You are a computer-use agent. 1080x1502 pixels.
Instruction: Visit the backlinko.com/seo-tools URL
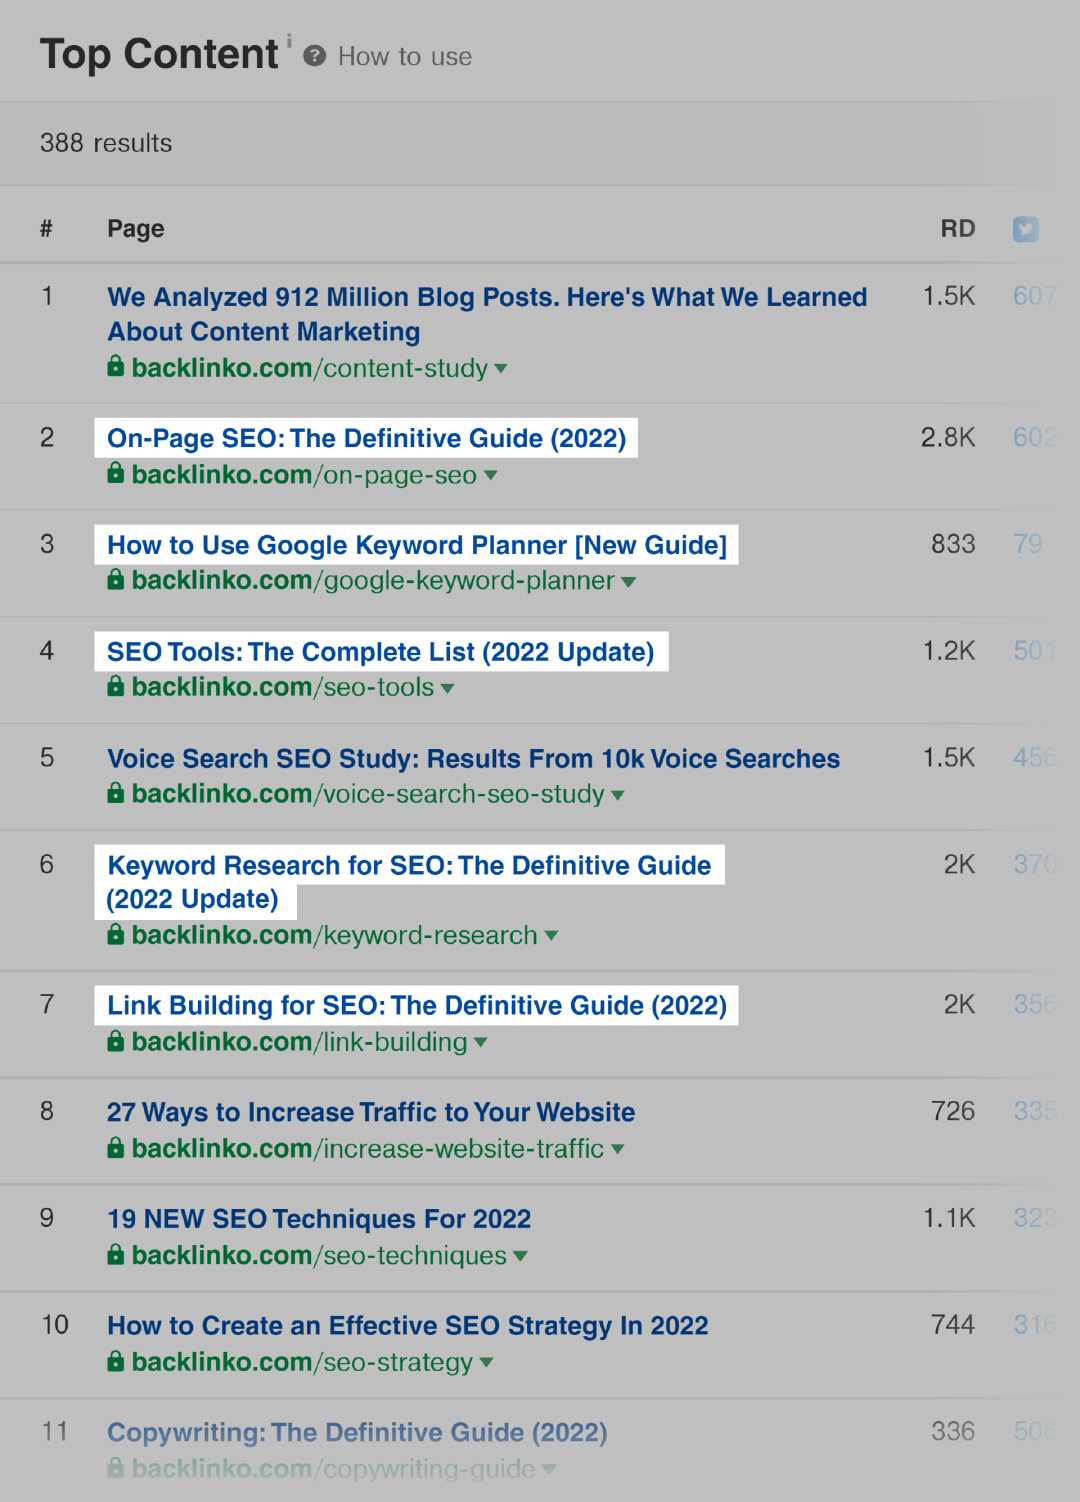283,688
